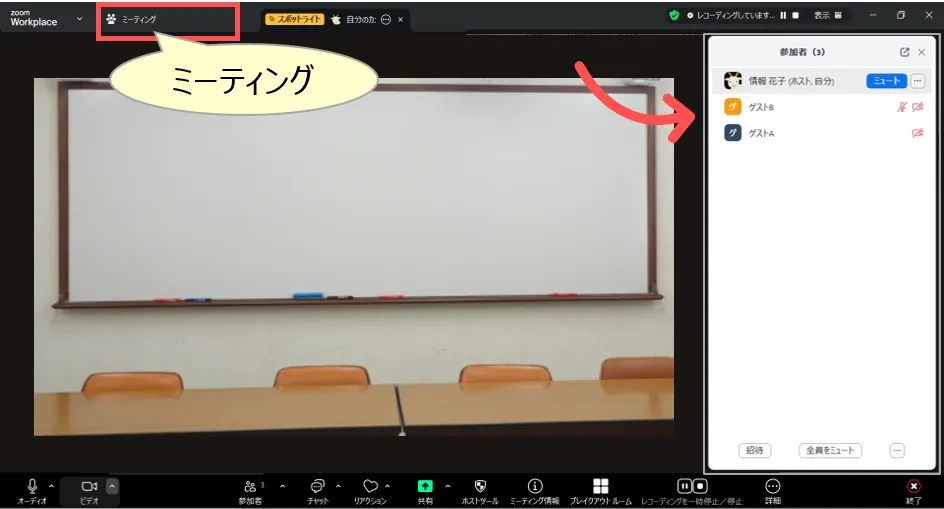Click the green Share (共有) icon
This screenshot has height=509, width=944.
pos(425,486)
